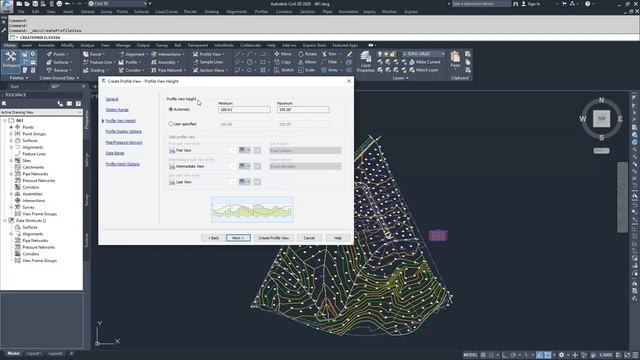Select the Trim tool
The image size is (640, 360).
(329, 54)
